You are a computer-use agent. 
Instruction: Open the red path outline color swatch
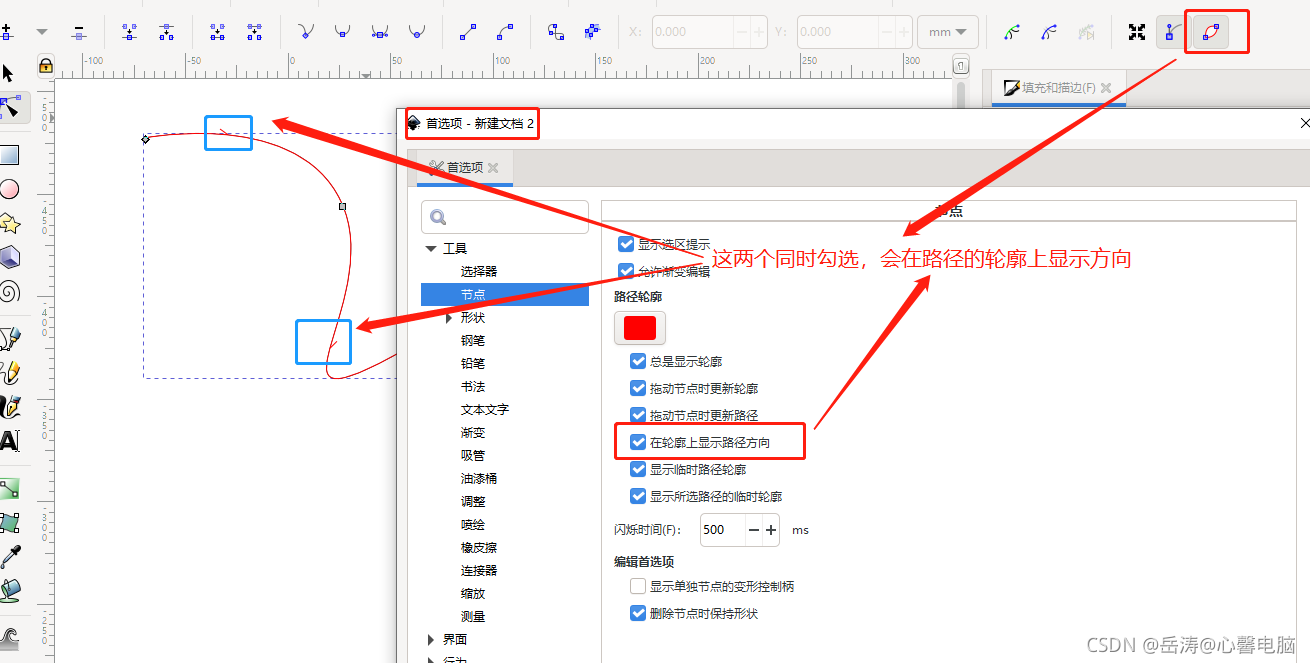640,328
